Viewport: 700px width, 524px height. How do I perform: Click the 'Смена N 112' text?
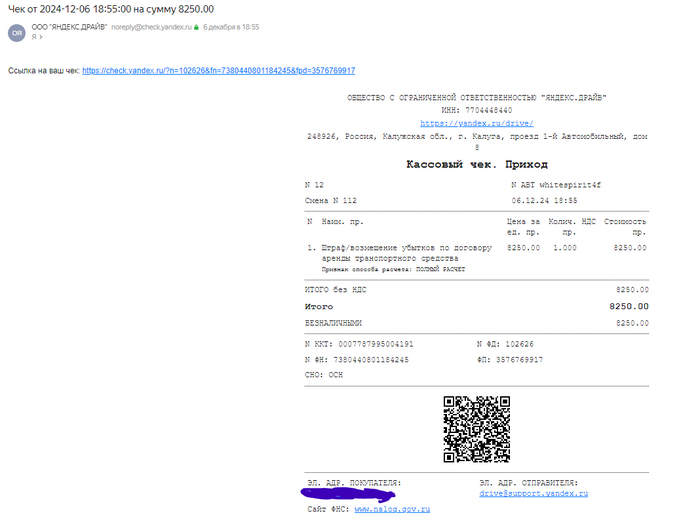331,200
